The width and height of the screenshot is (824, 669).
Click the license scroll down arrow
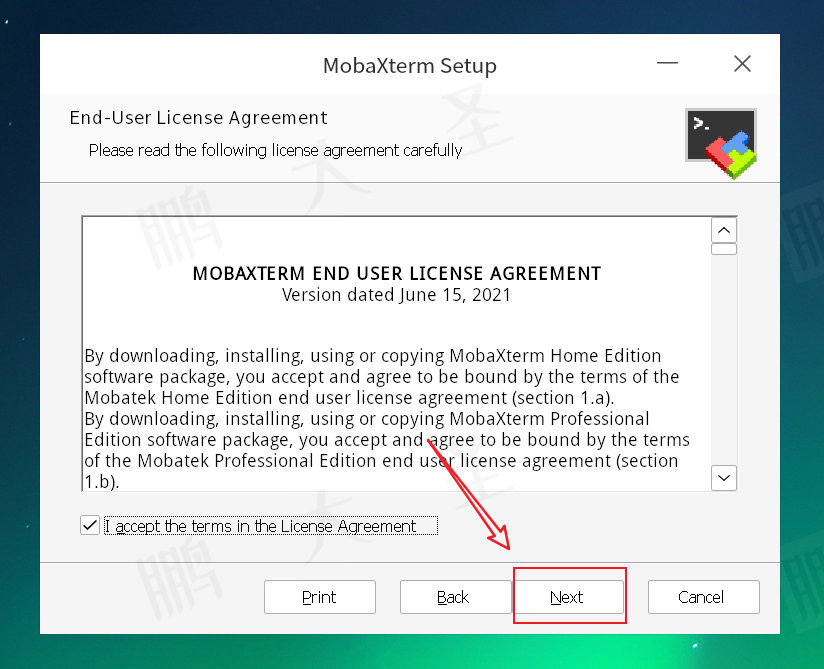[x=724, y=478]
